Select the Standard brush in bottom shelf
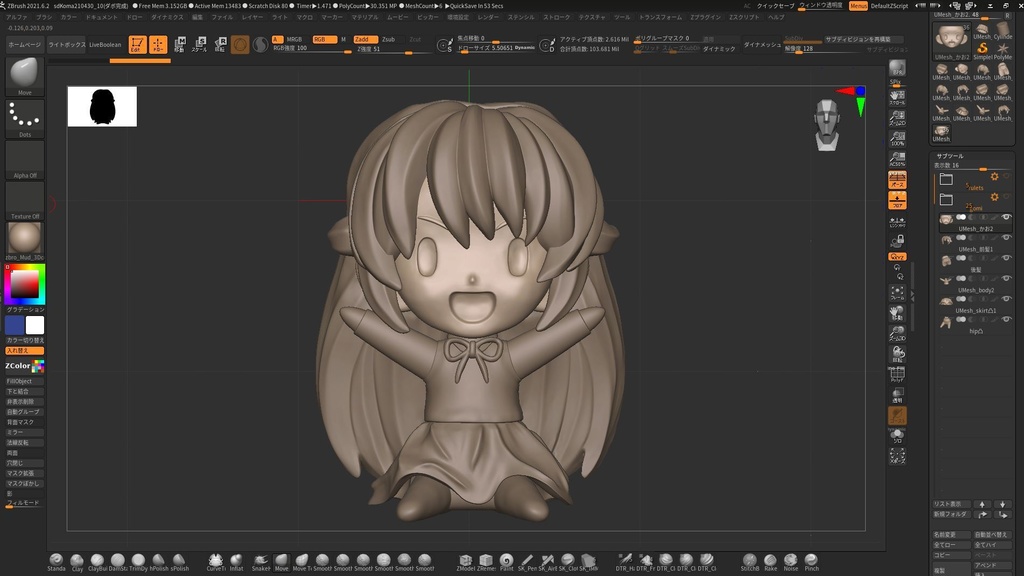The height and width of the screenshot is (576, 1024). tap(55, 561)
